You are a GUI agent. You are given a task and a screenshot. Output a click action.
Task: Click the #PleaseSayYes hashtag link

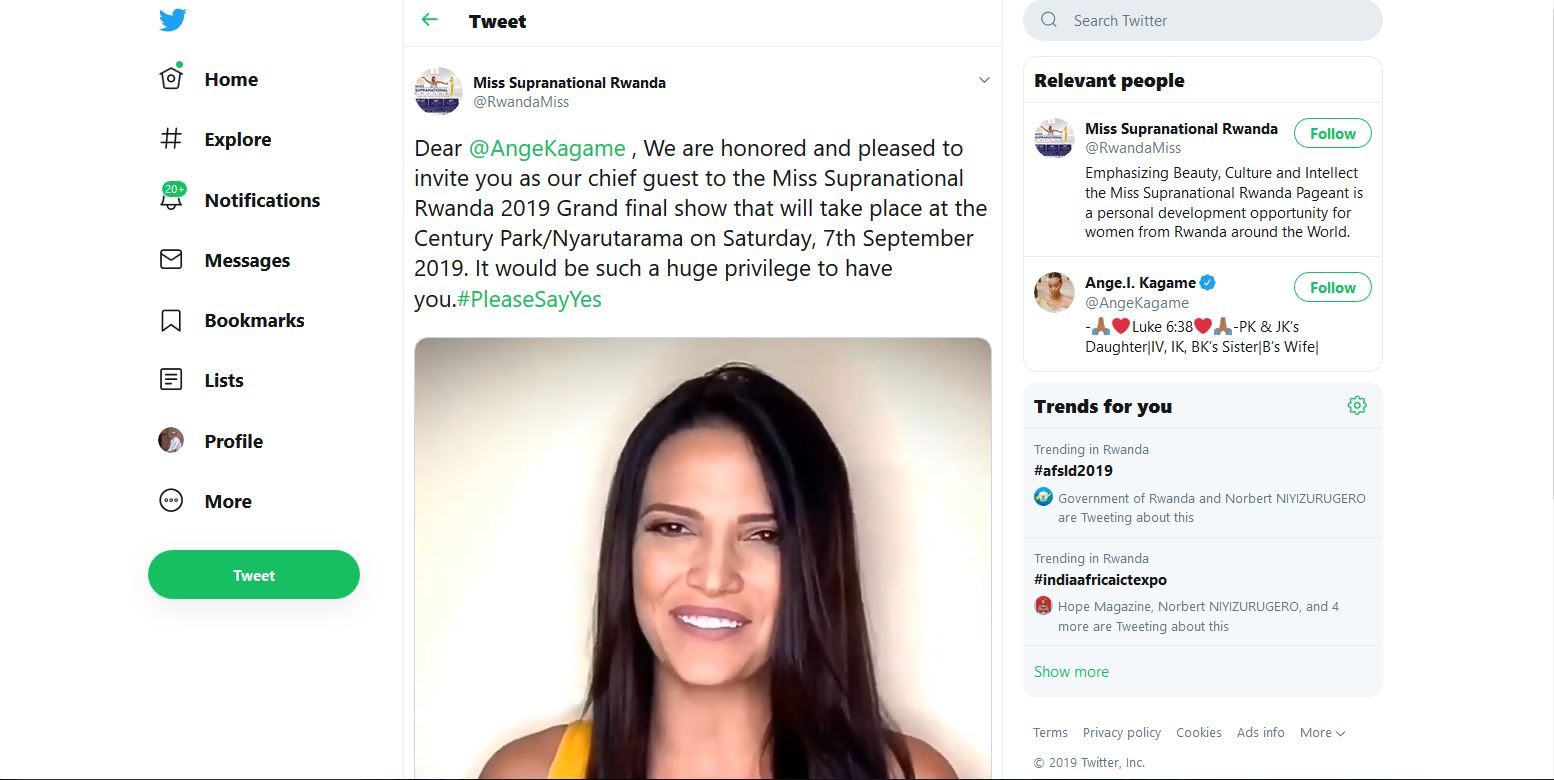pos(529,299)
